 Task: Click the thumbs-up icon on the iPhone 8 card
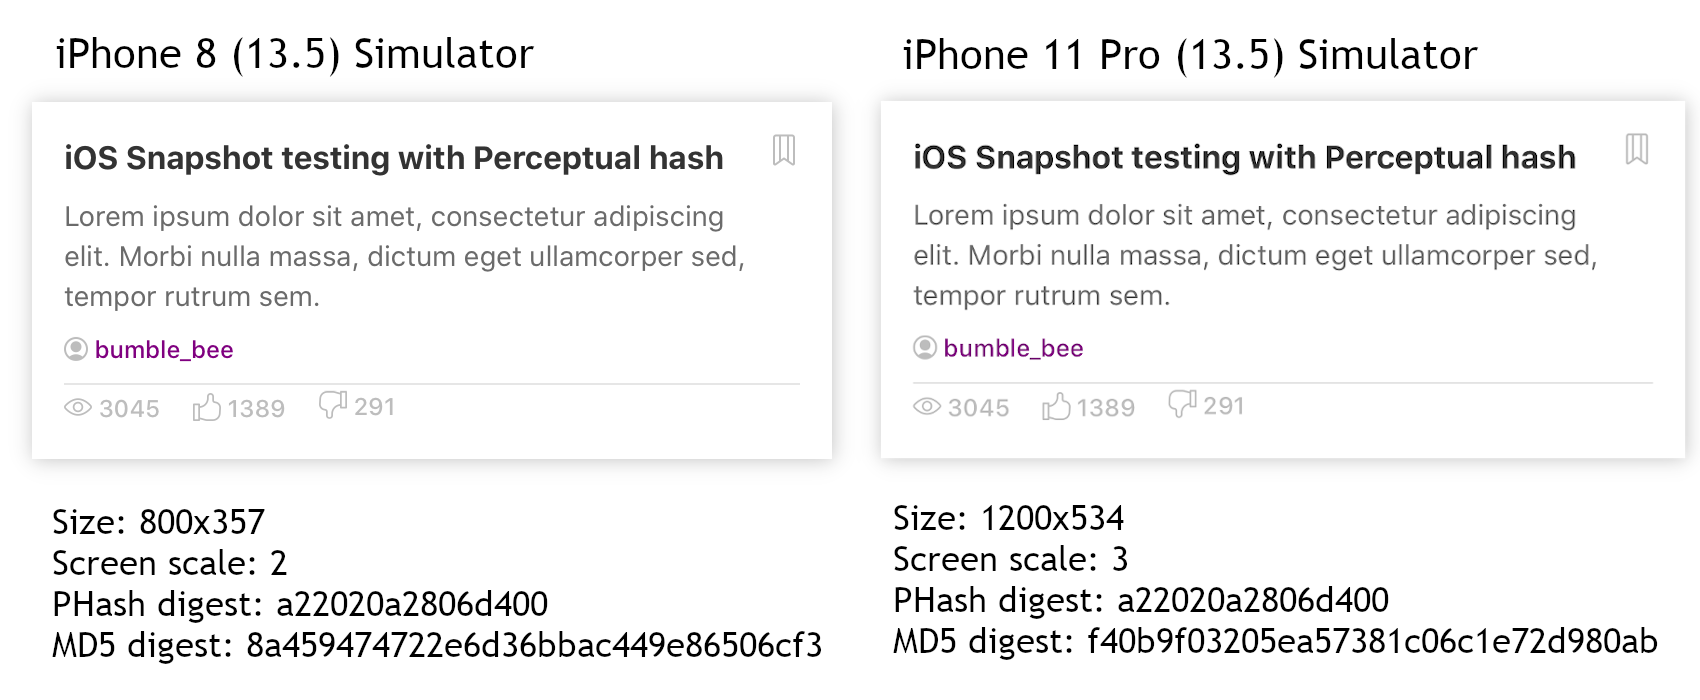click(206, 408)
